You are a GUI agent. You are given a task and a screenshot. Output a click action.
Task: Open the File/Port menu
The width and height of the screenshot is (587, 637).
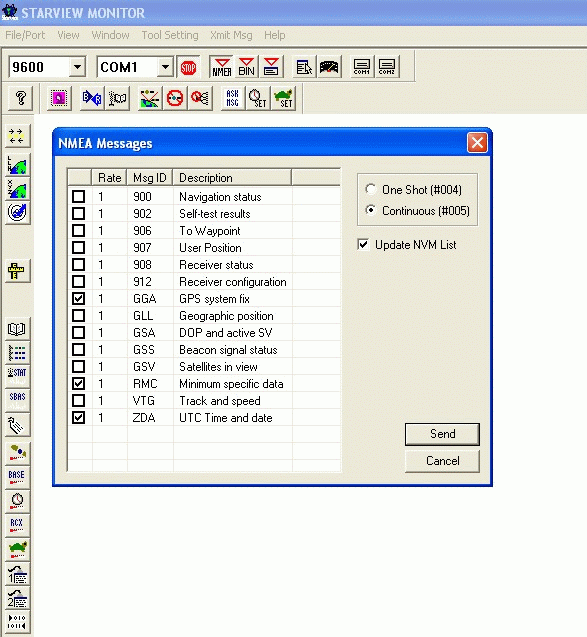pyautogui.click(x=25, y=35)
